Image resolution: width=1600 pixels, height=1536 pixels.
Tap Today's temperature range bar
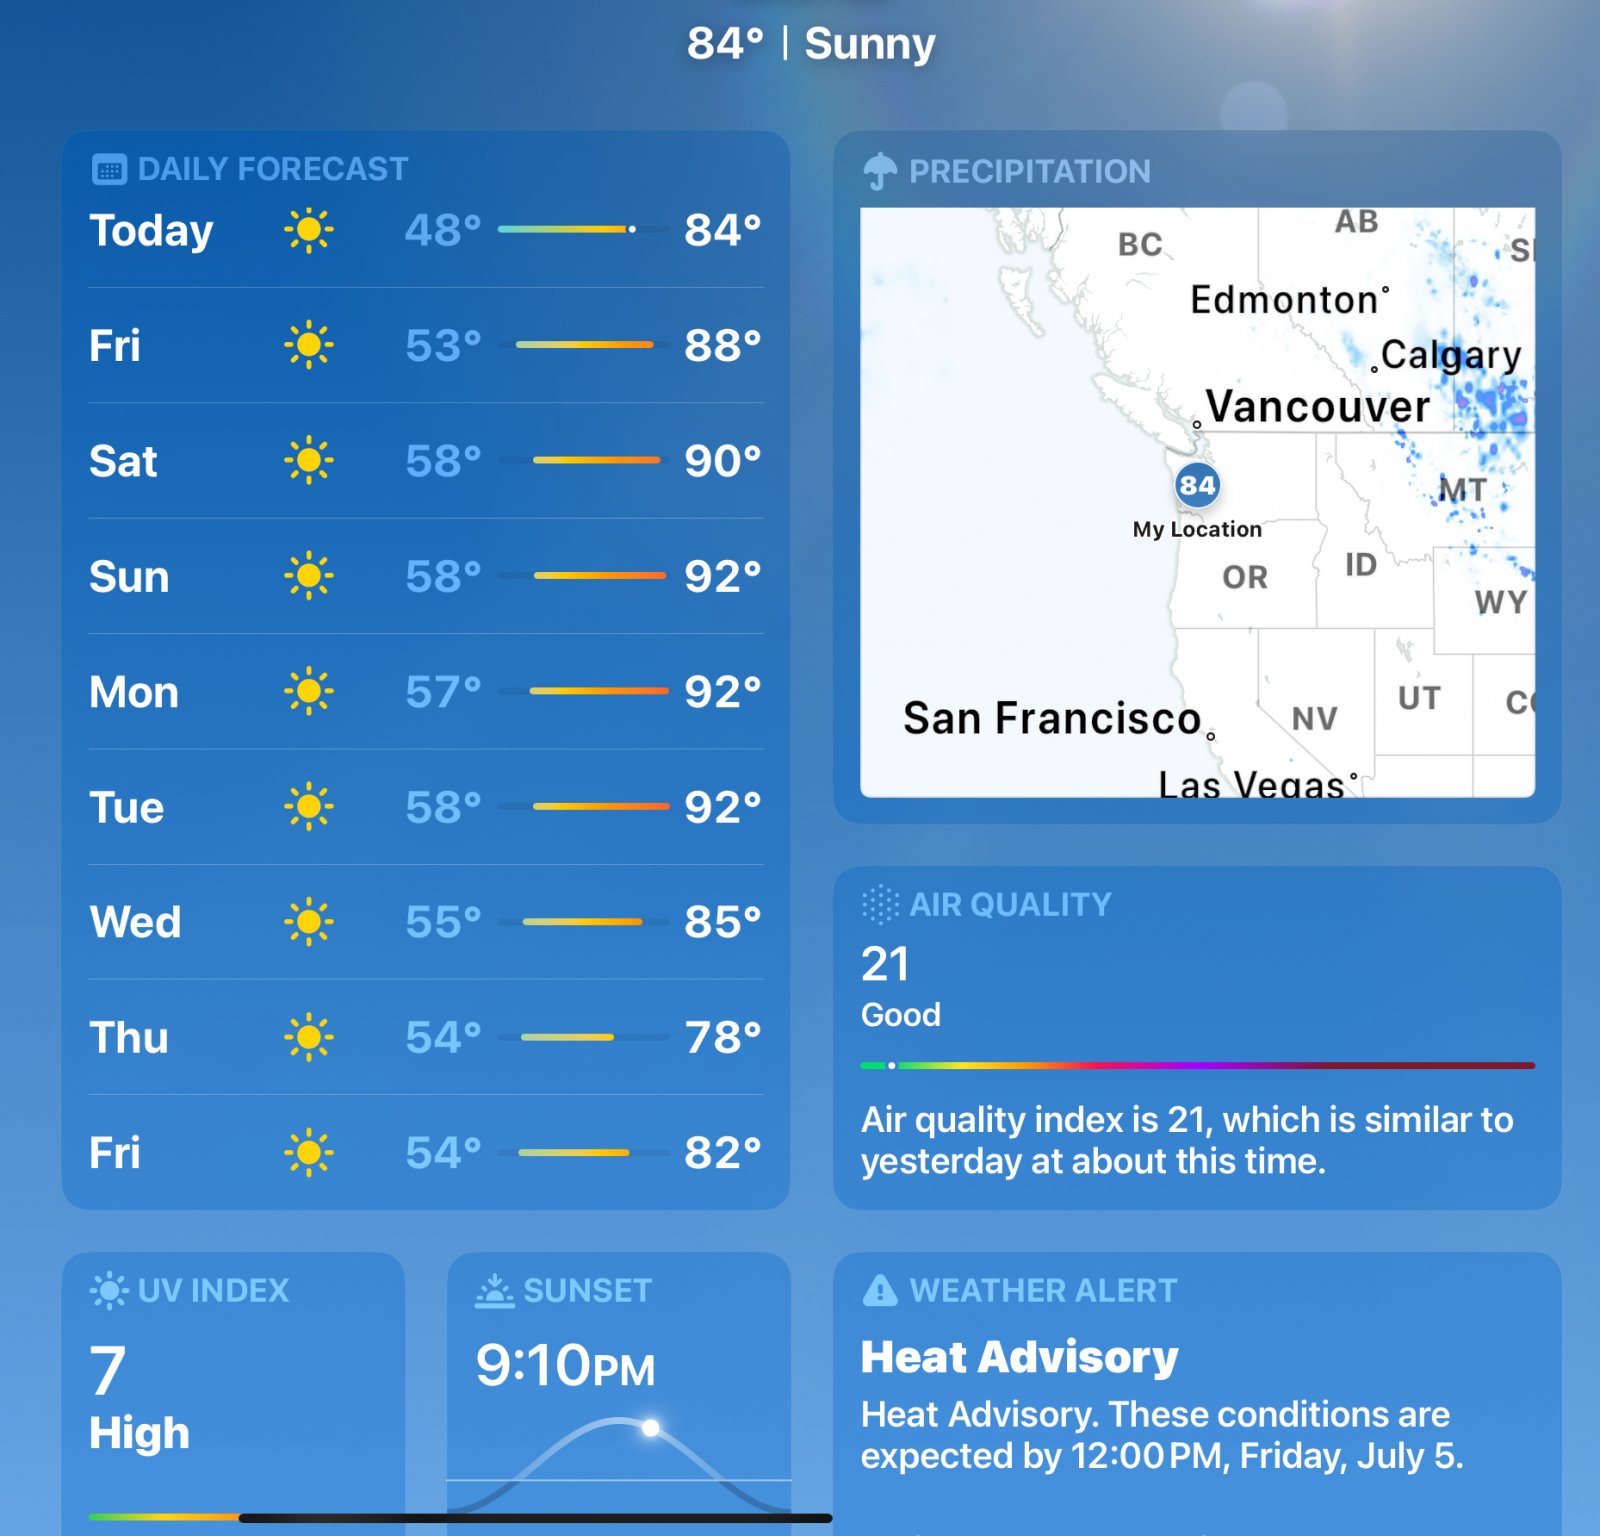[582, 229]
